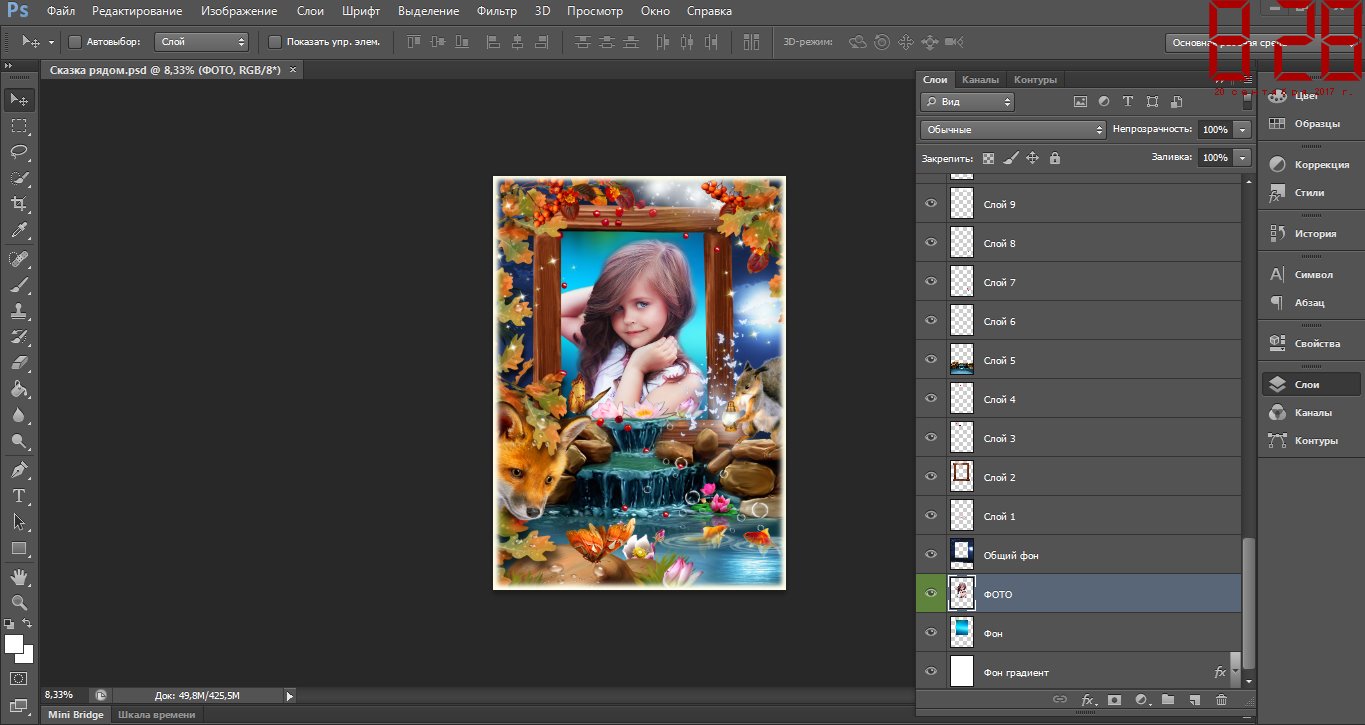Lock transparent pixels
The width and height of the screenshot is (1365, 725).
pos(989,158)
